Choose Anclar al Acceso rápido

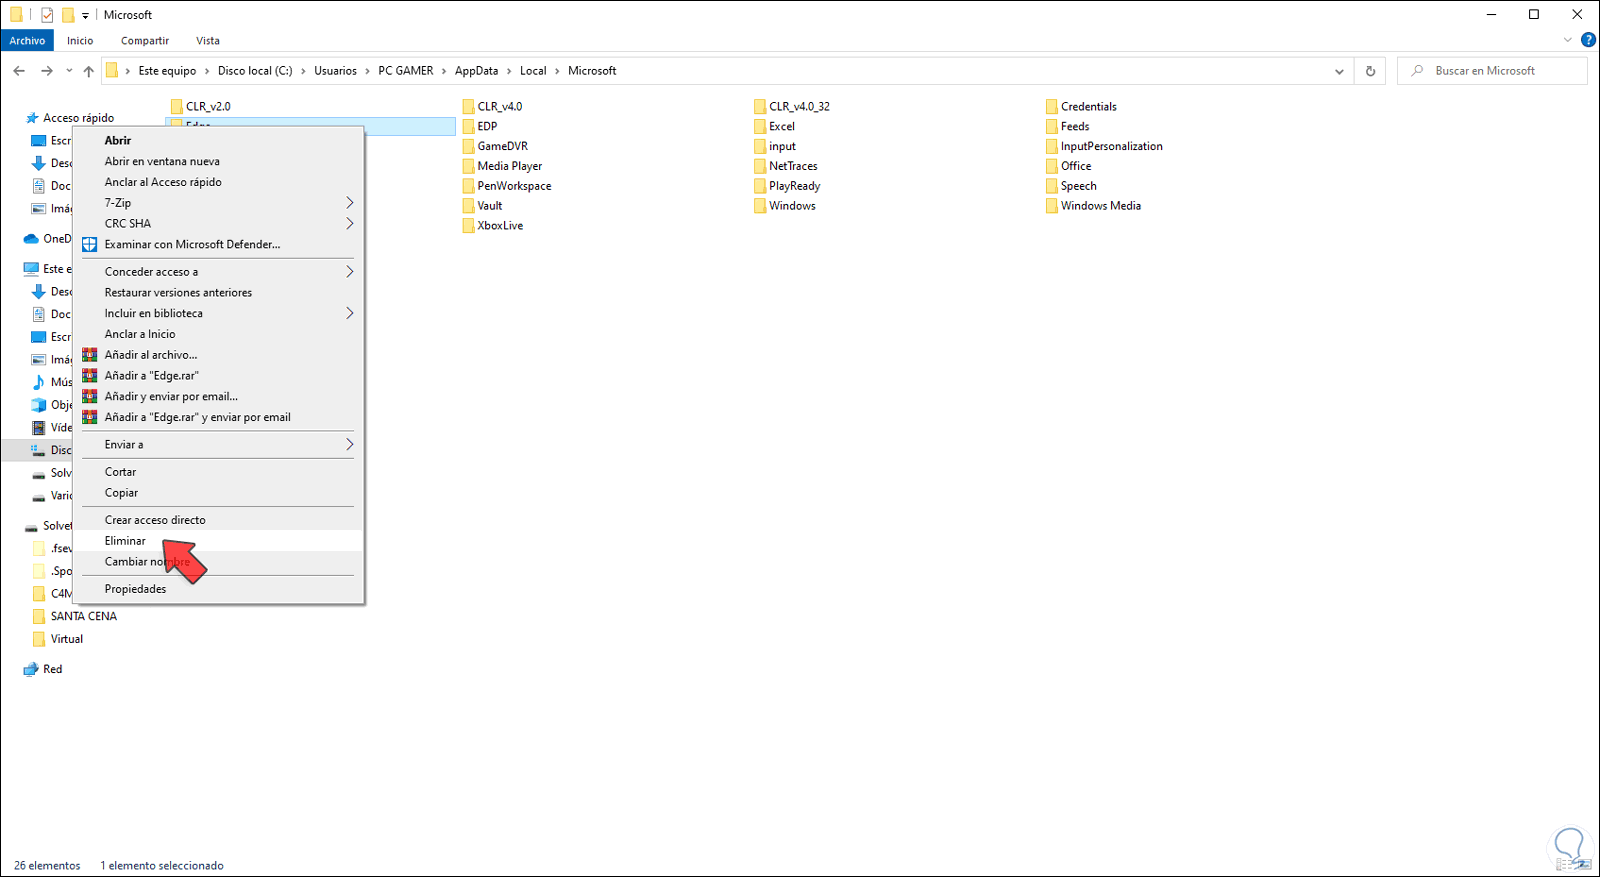218,182
